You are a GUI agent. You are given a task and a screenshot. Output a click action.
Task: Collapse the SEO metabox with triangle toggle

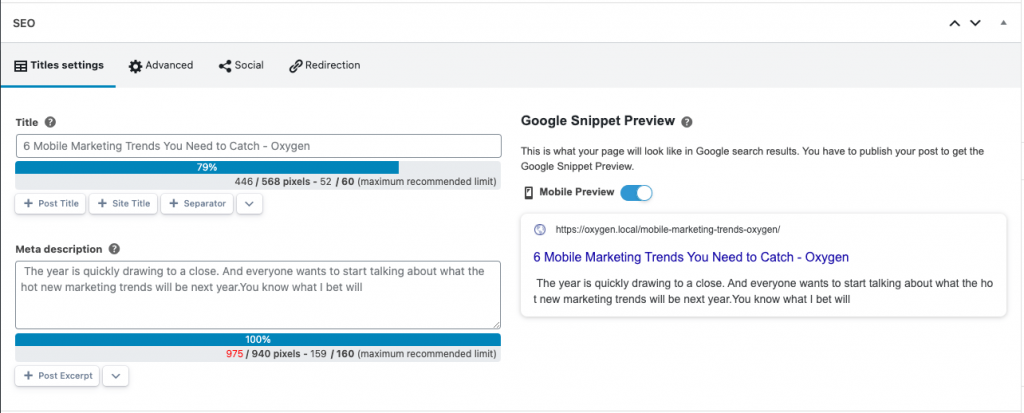[x=1004, y=22]
